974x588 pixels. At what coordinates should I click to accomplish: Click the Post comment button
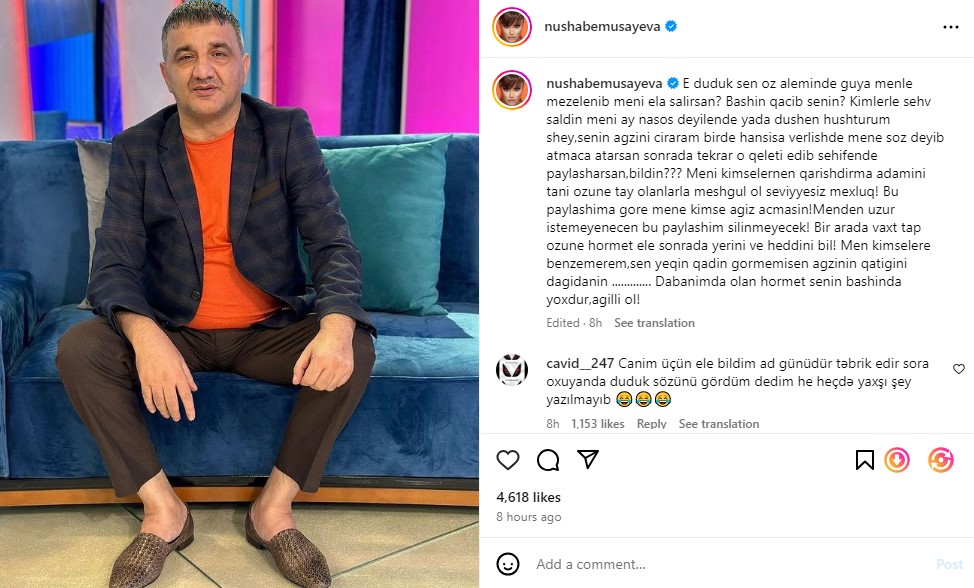(x=949, y=564)
